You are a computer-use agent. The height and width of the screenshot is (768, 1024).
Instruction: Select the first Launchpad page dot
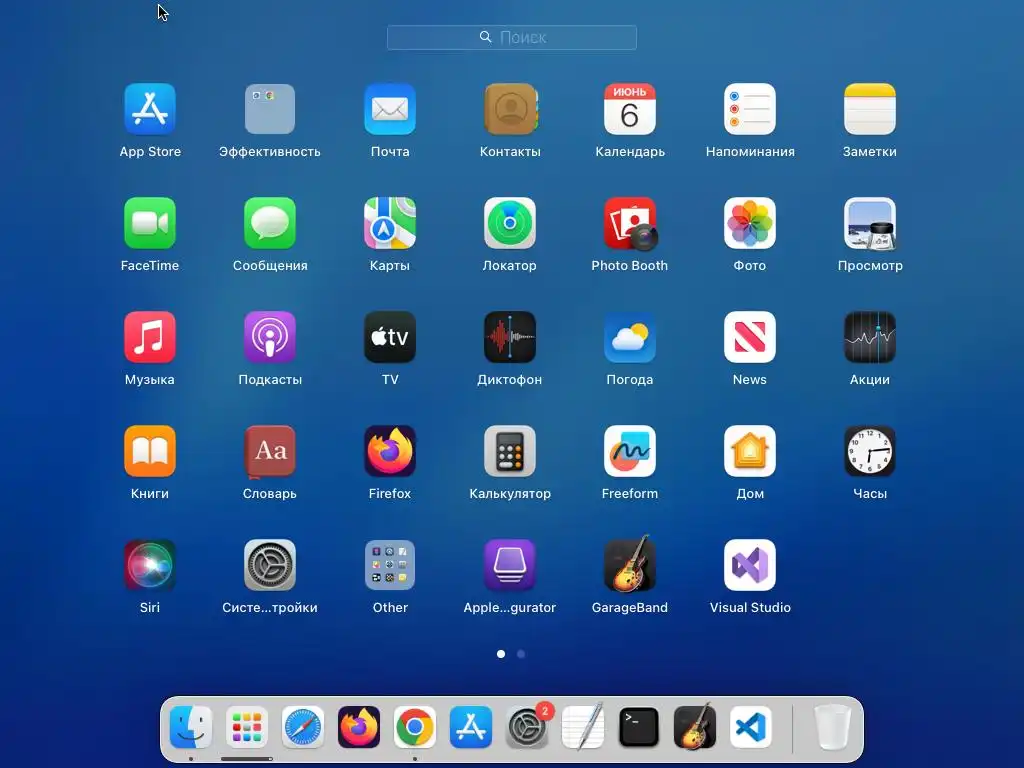[501, 654]
